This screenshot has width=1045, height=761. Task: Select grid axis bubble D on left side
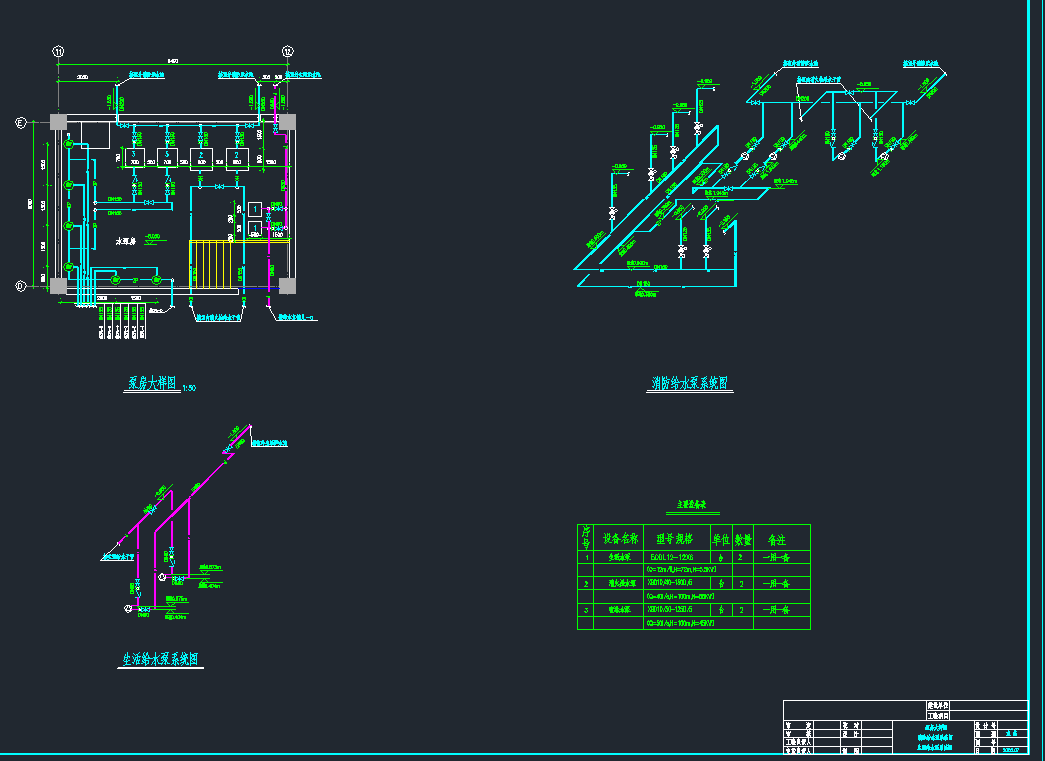tap(19, 286)
